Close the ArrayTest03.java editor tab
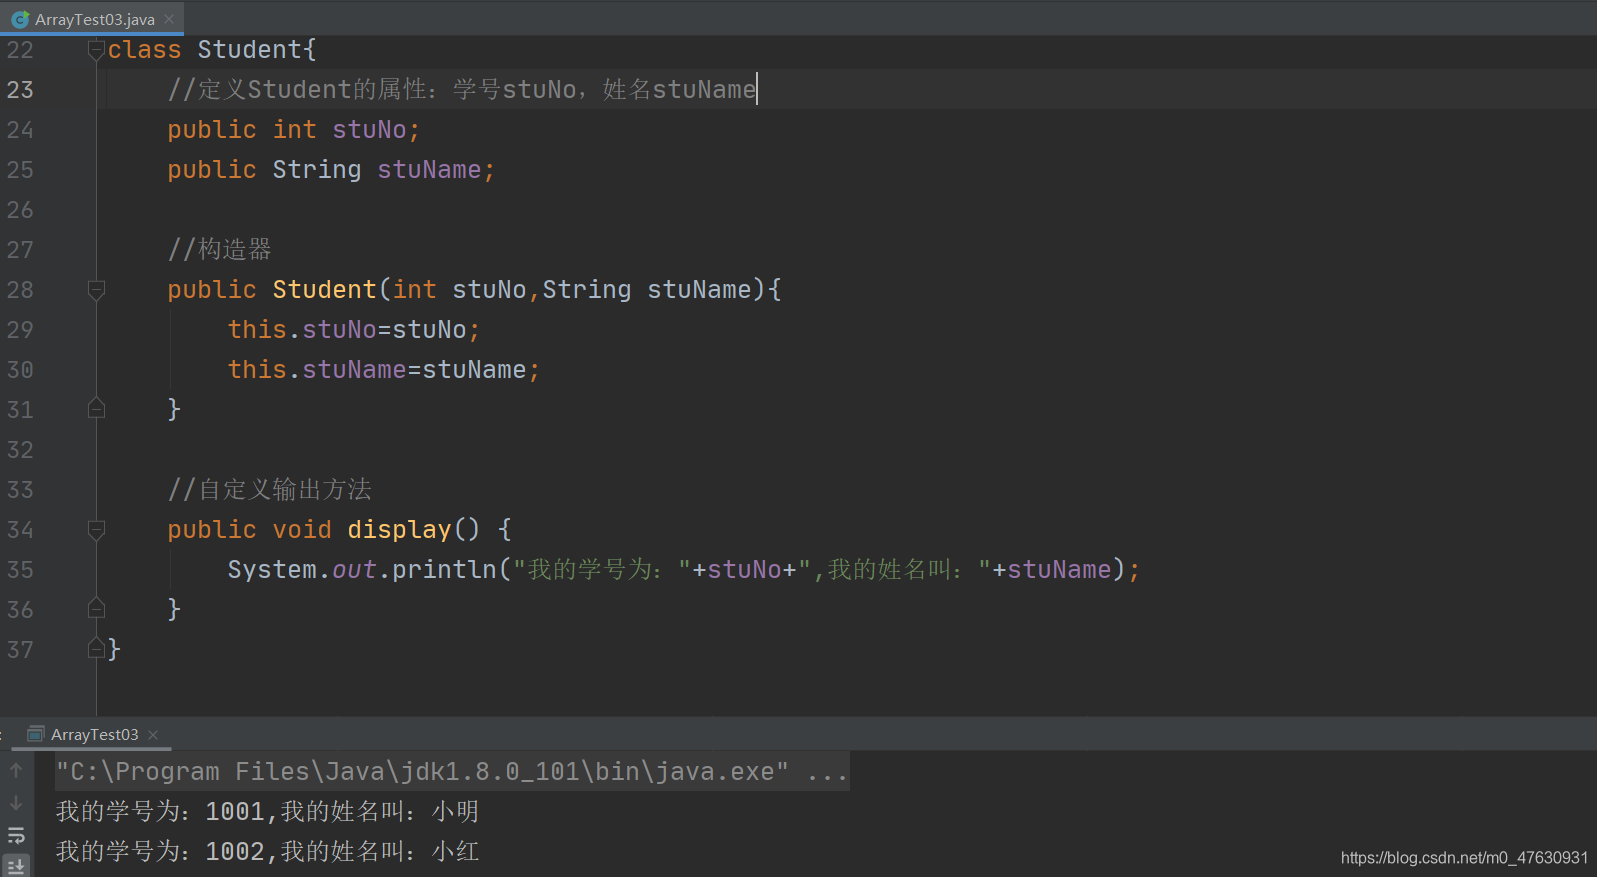The height and width of the screenshot is (877, 1597). click(169, 19)
